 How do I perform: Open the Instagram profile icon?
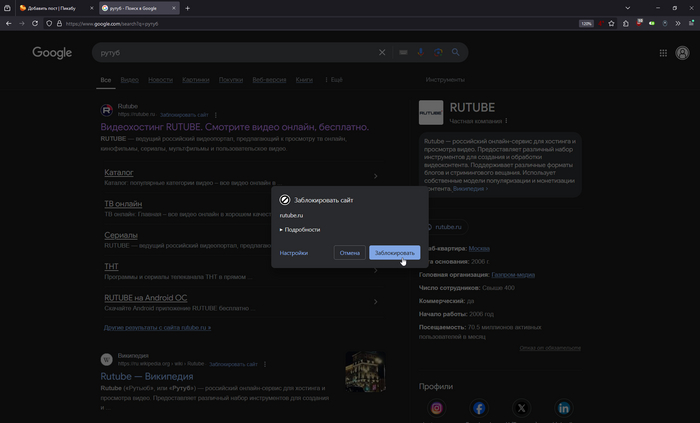click(437, 408)
